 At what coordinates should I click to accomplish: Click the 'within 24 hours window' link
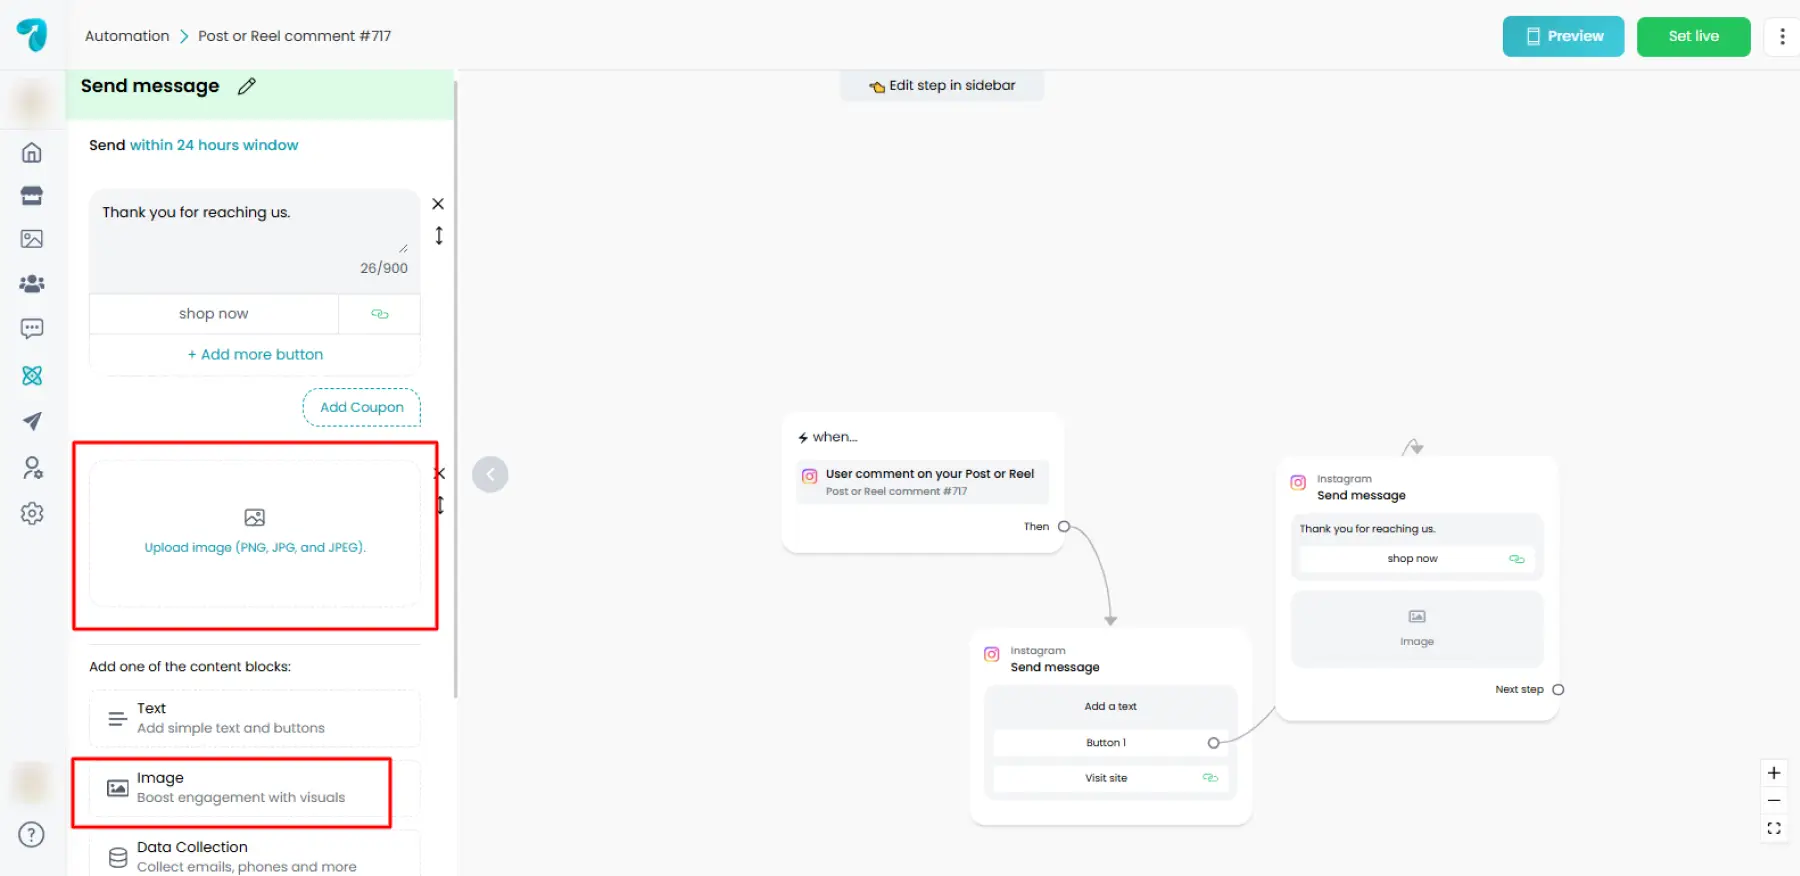pyautogui.click(x=214, y=145)
